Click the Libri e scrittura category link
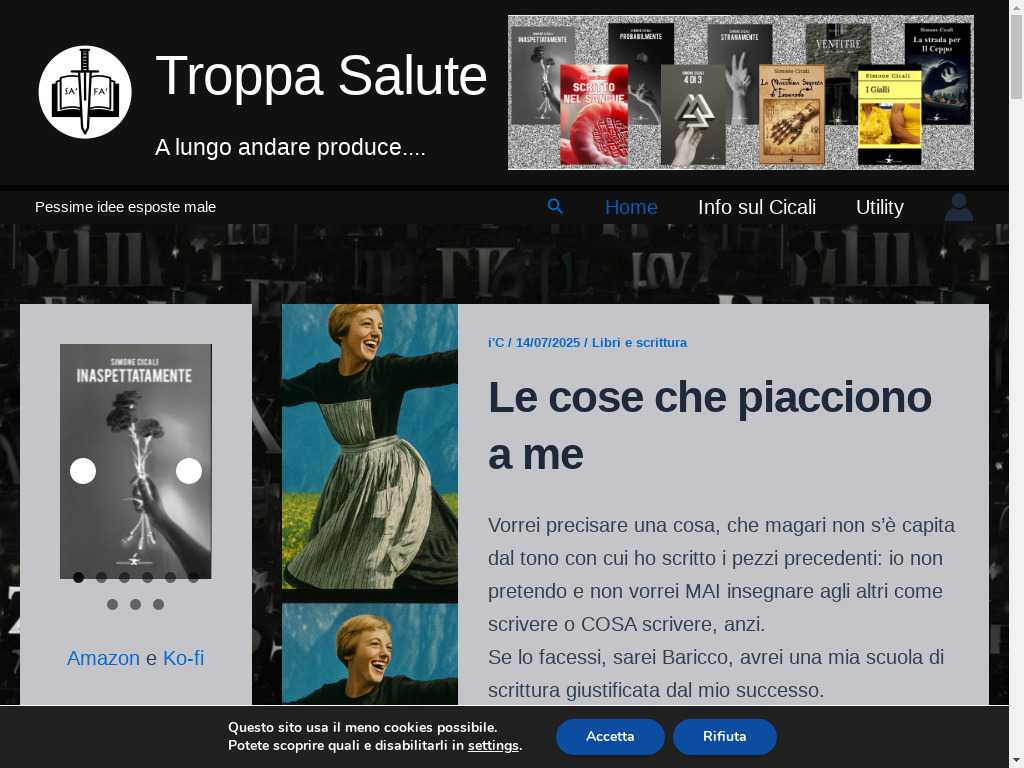Image resolution: width=1024 pixels, height=768 pixels. pyautogui.click(x=639, y=342)
